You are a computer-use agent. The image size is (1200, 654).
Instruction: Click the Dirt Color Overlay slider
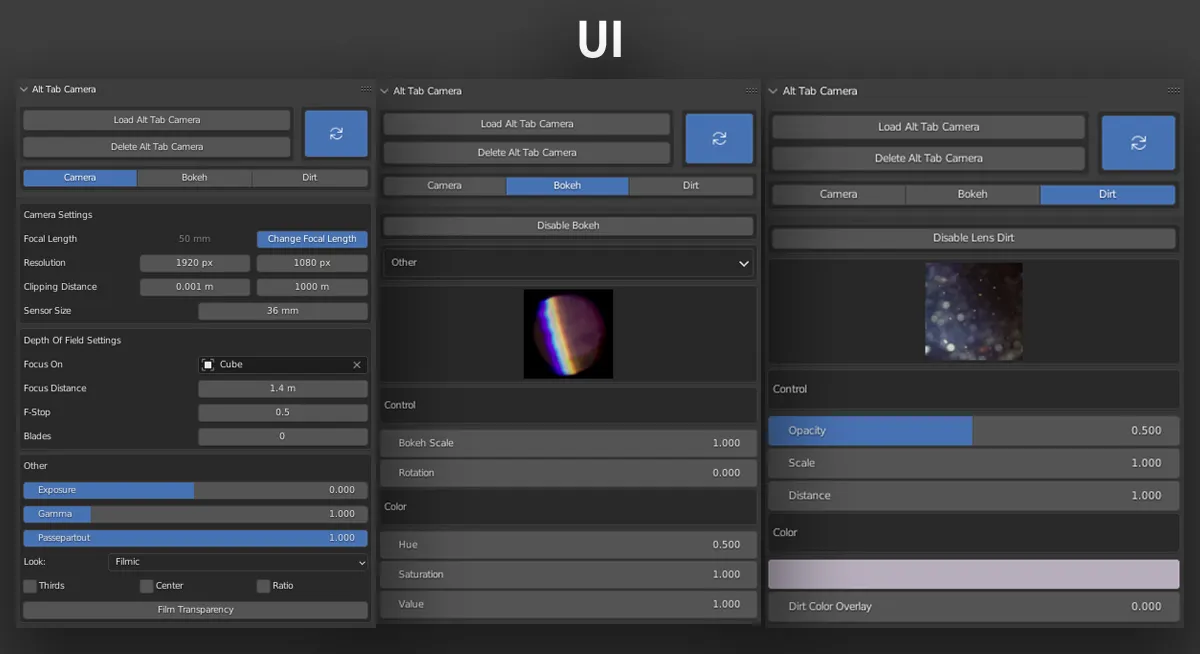[x=974, y=606]
